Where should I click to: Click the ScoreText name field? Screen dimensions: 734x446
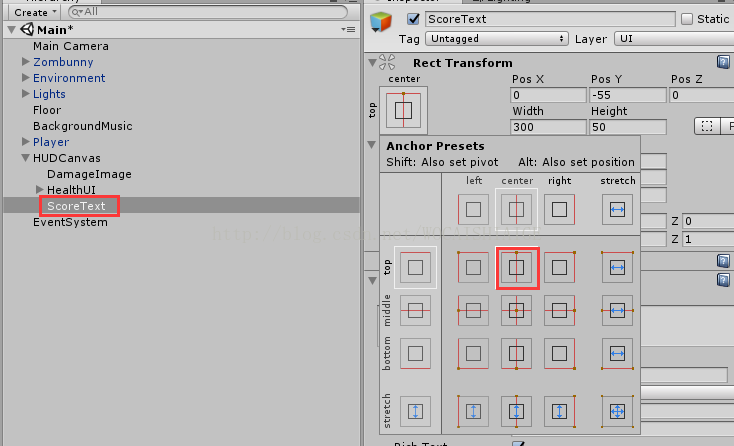(x=550, y=19)
